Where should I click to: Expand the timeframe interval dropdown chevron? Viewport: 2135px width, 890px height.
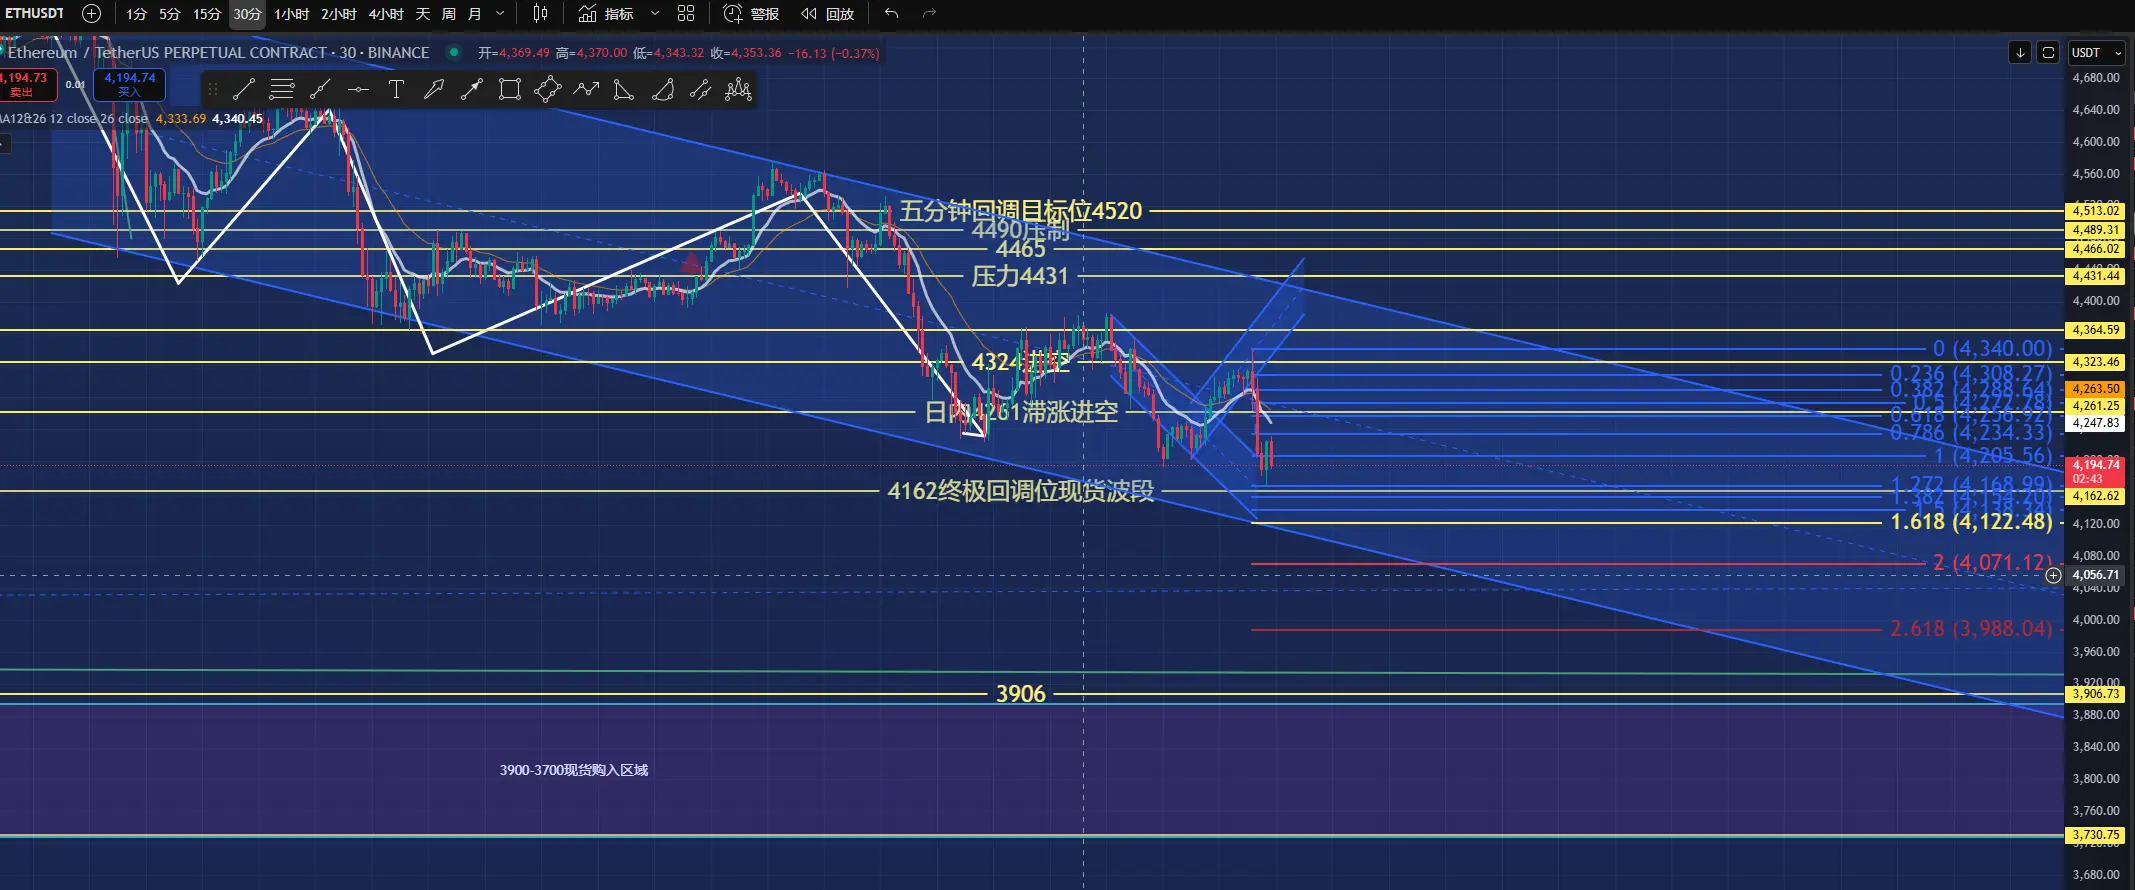click(500, 14)
